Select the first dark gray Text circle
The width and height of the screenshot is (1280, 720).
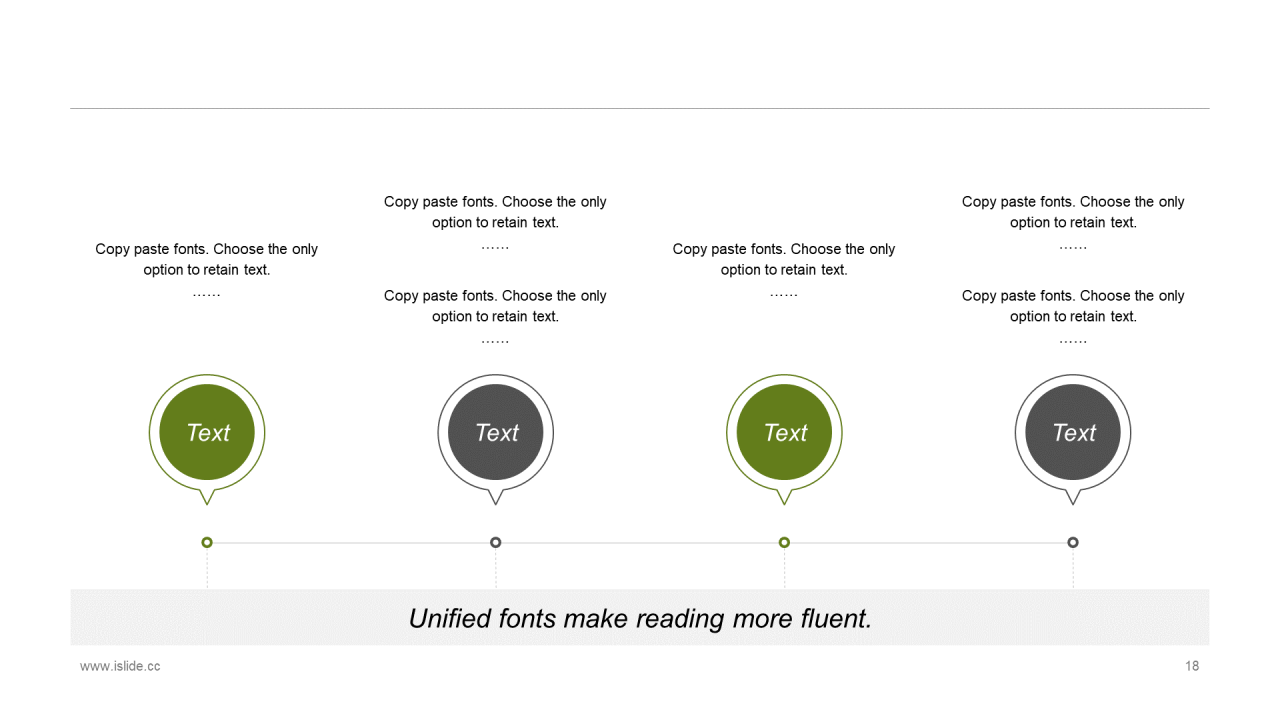click(x=496, y=432)
